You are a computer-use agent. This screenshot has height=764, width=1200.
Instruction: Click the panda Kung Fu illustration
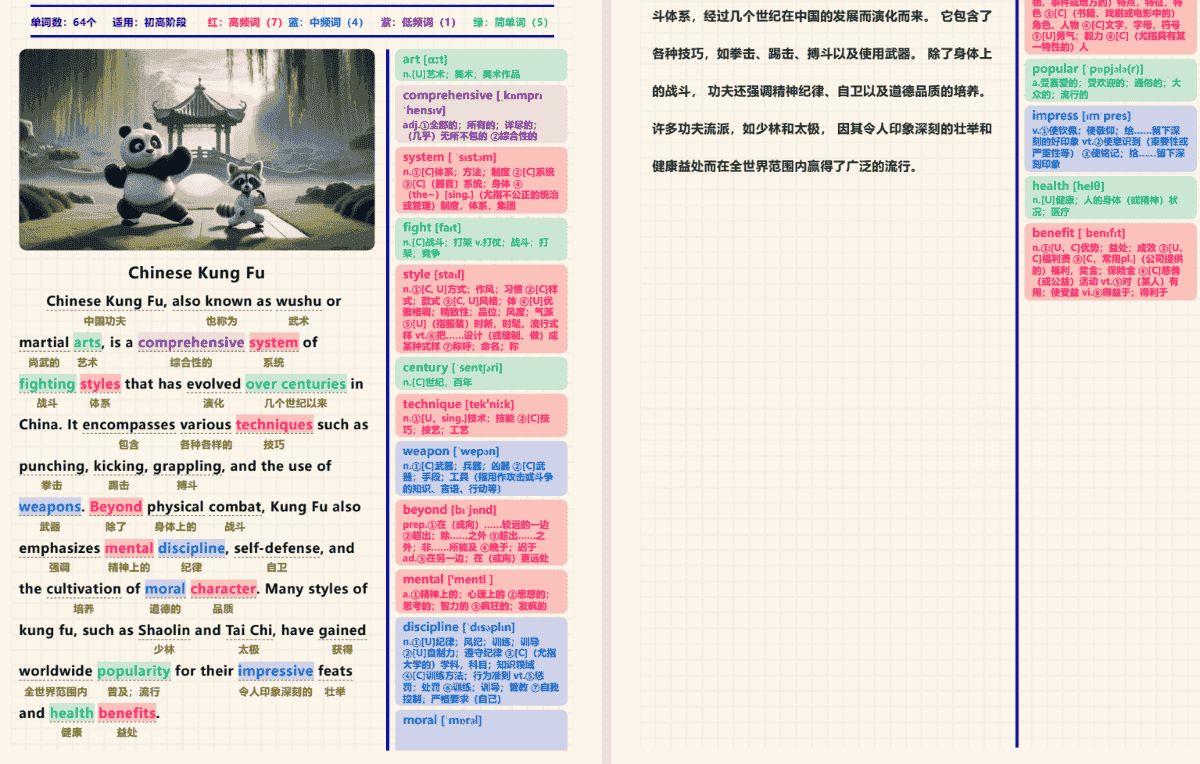tap(197, 150)
